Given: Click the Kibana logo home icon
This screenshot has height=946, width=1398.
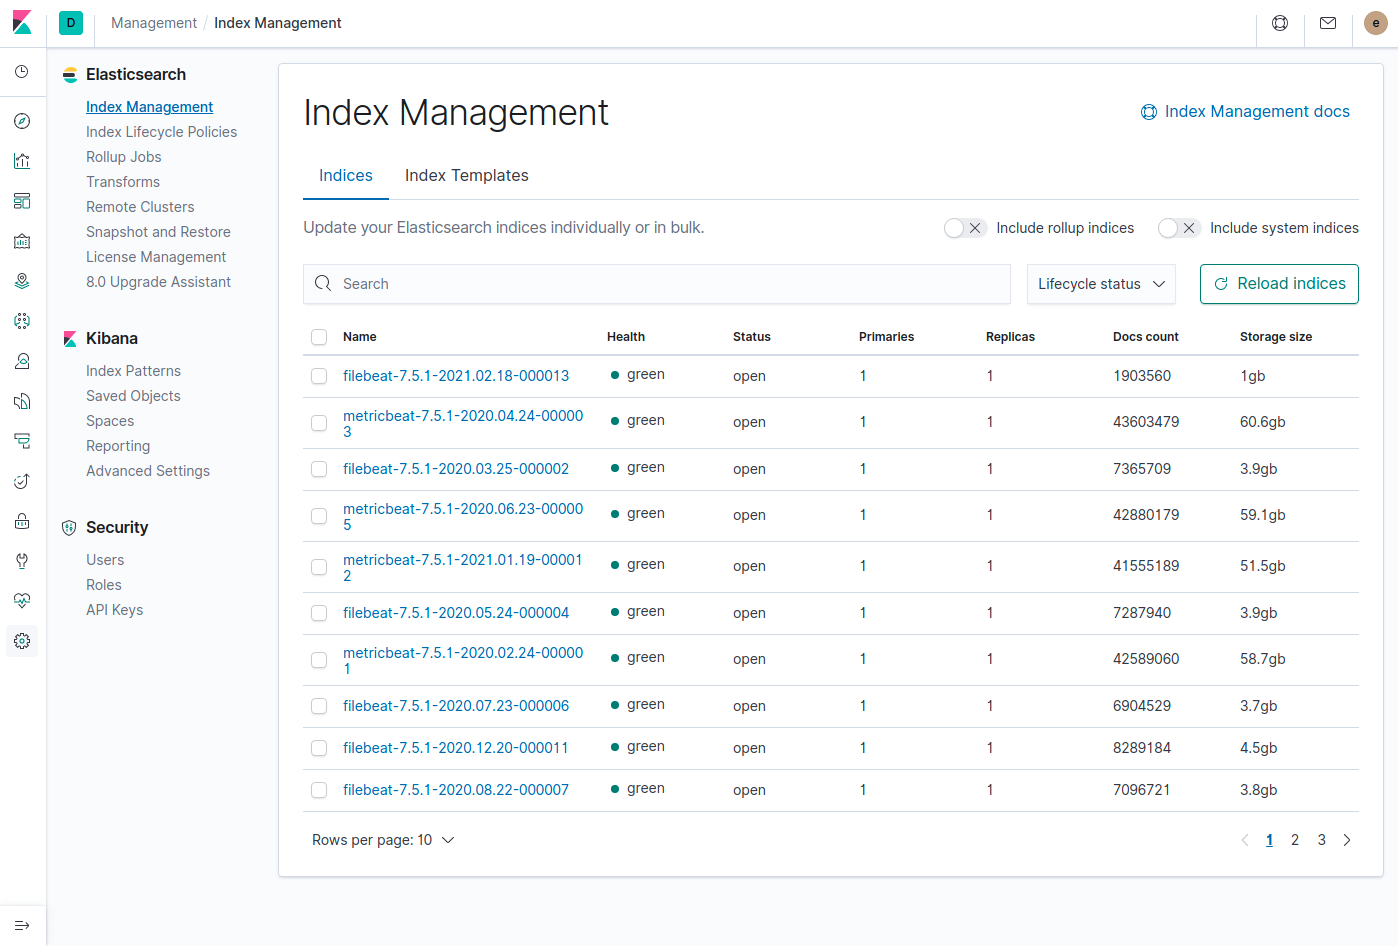Looking at the screenshot, I should tap(22, 23).
